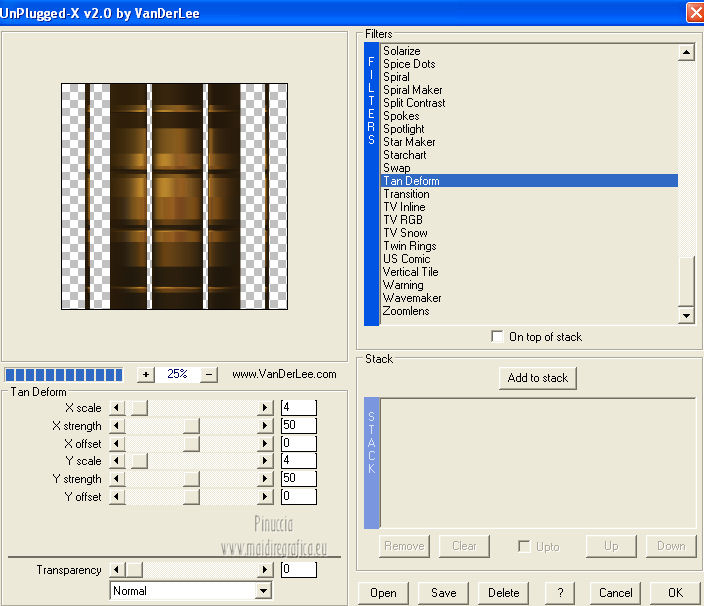The width and height of the screenshot is (704, 606).
Task: Click the filter preview image
Action: (x=174, y=196)
